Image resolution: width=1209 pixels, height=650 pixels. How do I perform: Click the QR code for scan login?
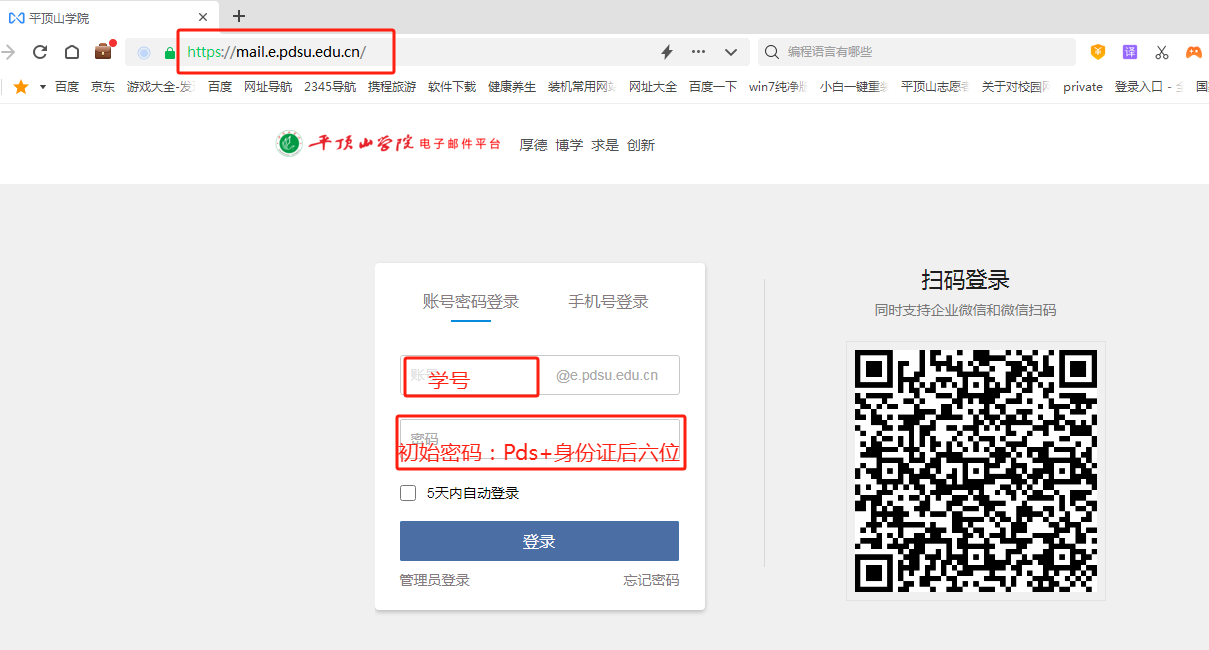click(976, 471)
